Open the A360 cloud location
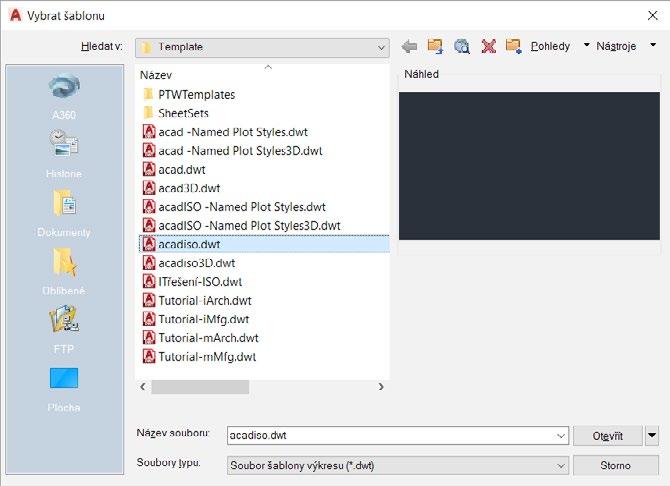670x486 pixels. (64, 97)
